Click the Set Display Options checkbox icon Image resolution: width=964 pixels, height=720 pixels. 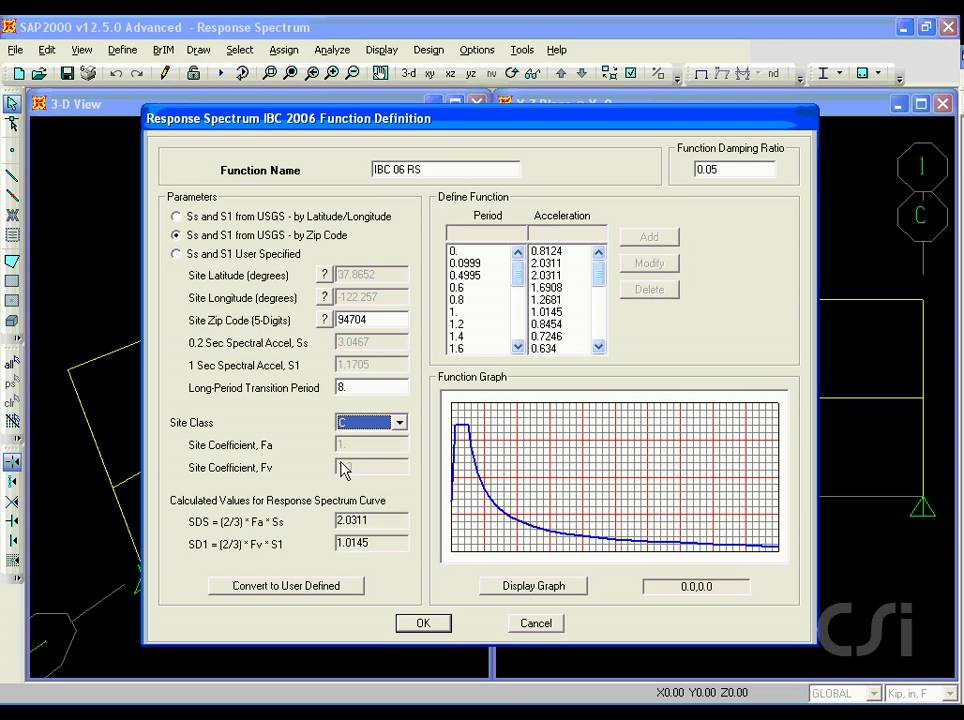(x=631, y=73)
